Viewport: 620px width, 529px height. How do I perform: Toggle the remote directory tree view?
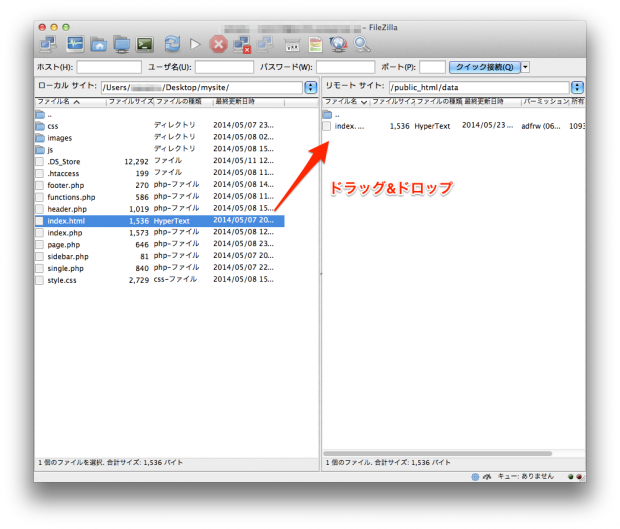[x=121, y=44]
